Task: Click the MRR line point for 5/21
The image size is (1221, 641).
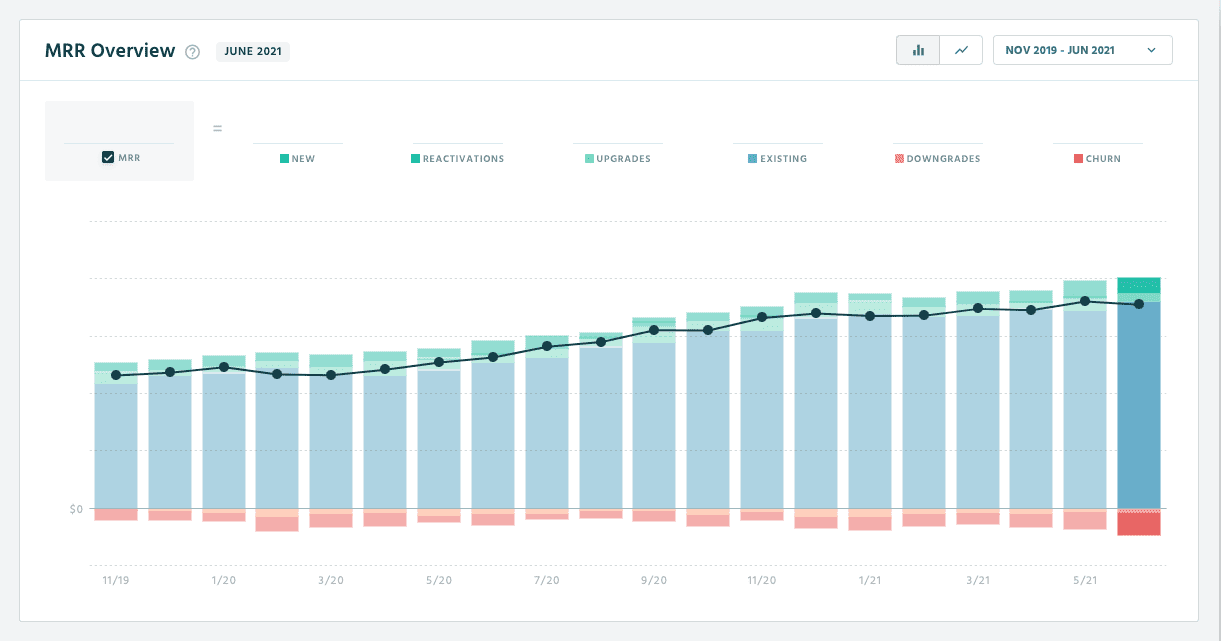Action: click(1085, 301)
